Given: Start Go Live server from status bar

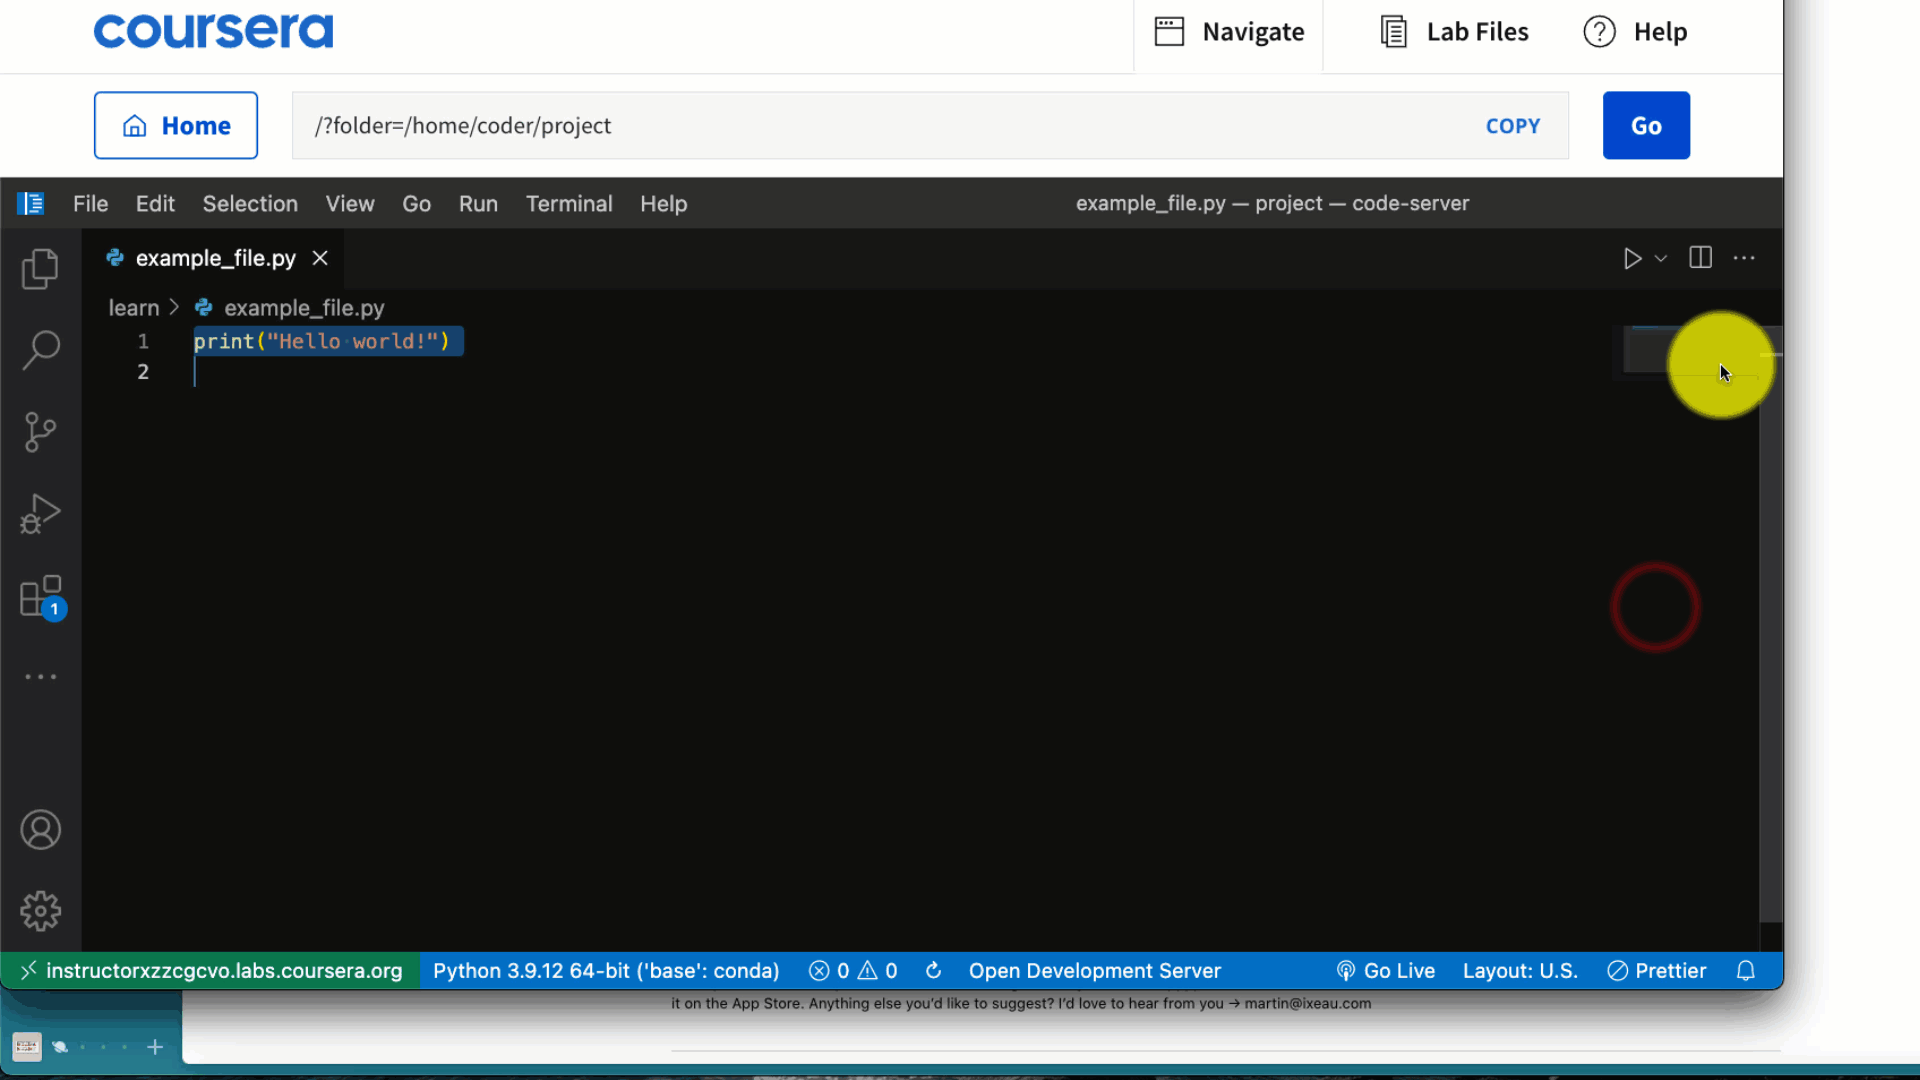Looking at the screenshot, I should coord(1385,971).
